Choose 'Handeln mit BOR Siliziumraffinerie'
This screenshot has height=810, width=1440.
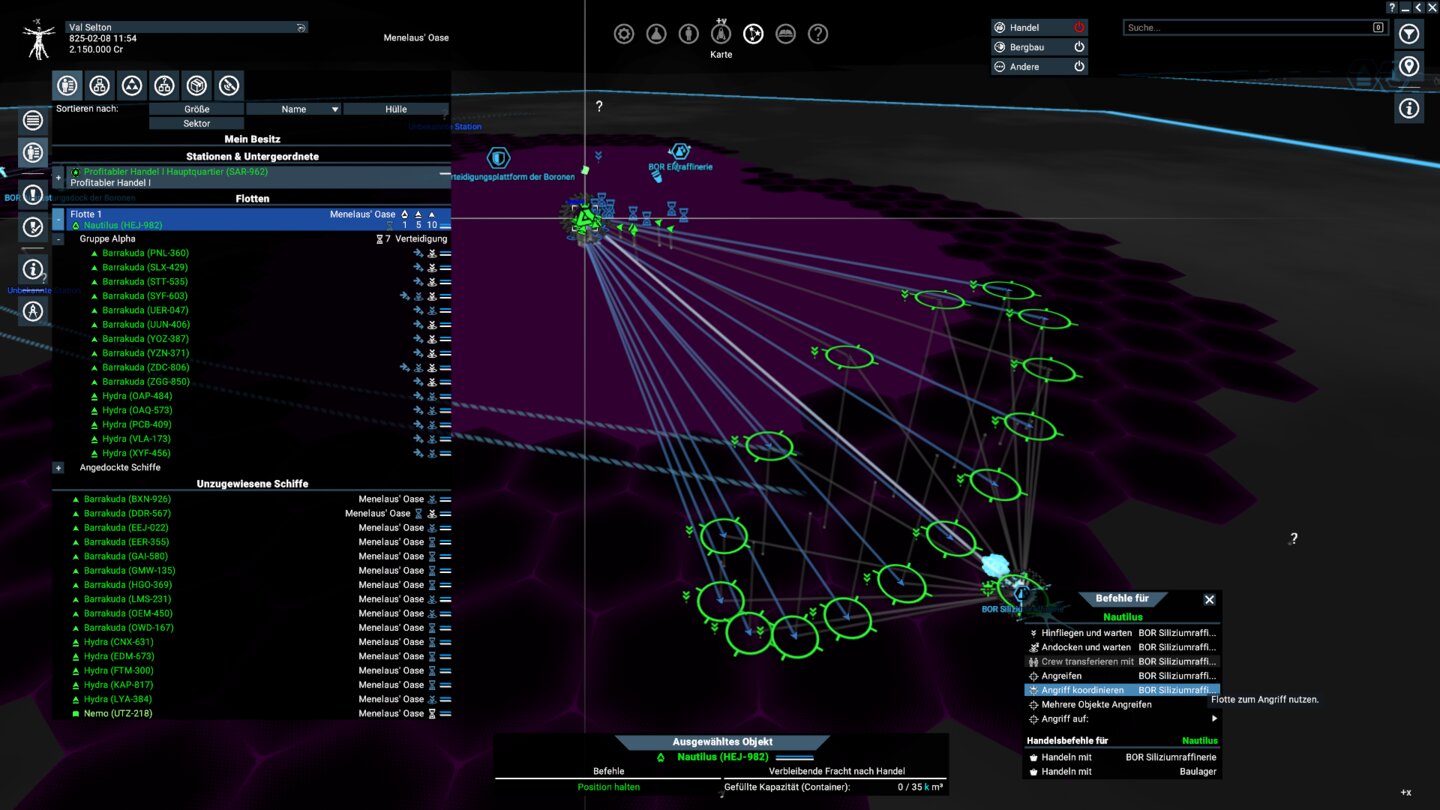pos(1122,757)
